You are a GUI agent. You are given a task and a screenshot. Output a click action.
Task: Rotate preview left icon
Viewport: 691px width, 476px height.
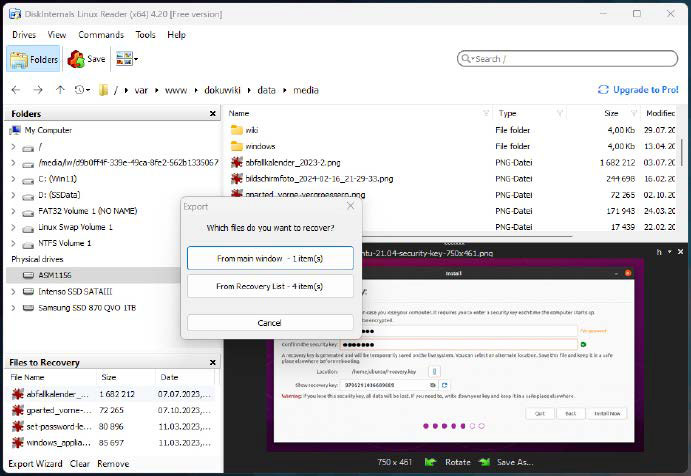[x=430, y=462]
